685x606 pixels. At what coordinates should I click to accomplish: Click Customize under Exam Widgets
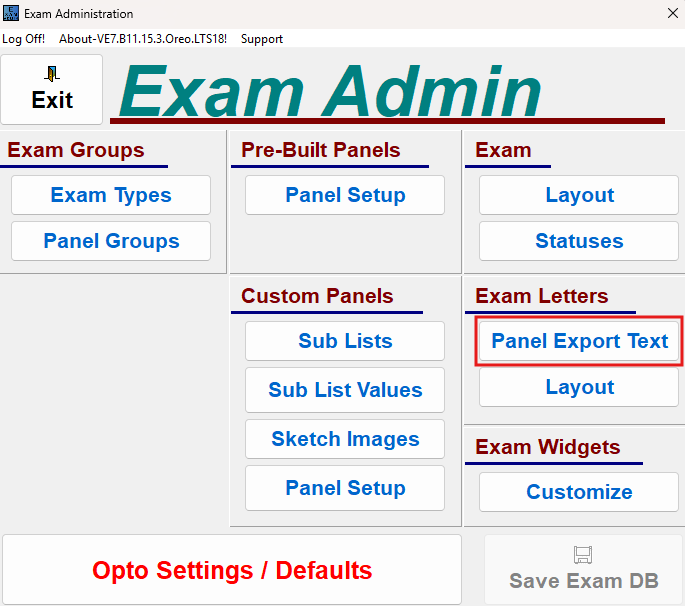(579, 492)
